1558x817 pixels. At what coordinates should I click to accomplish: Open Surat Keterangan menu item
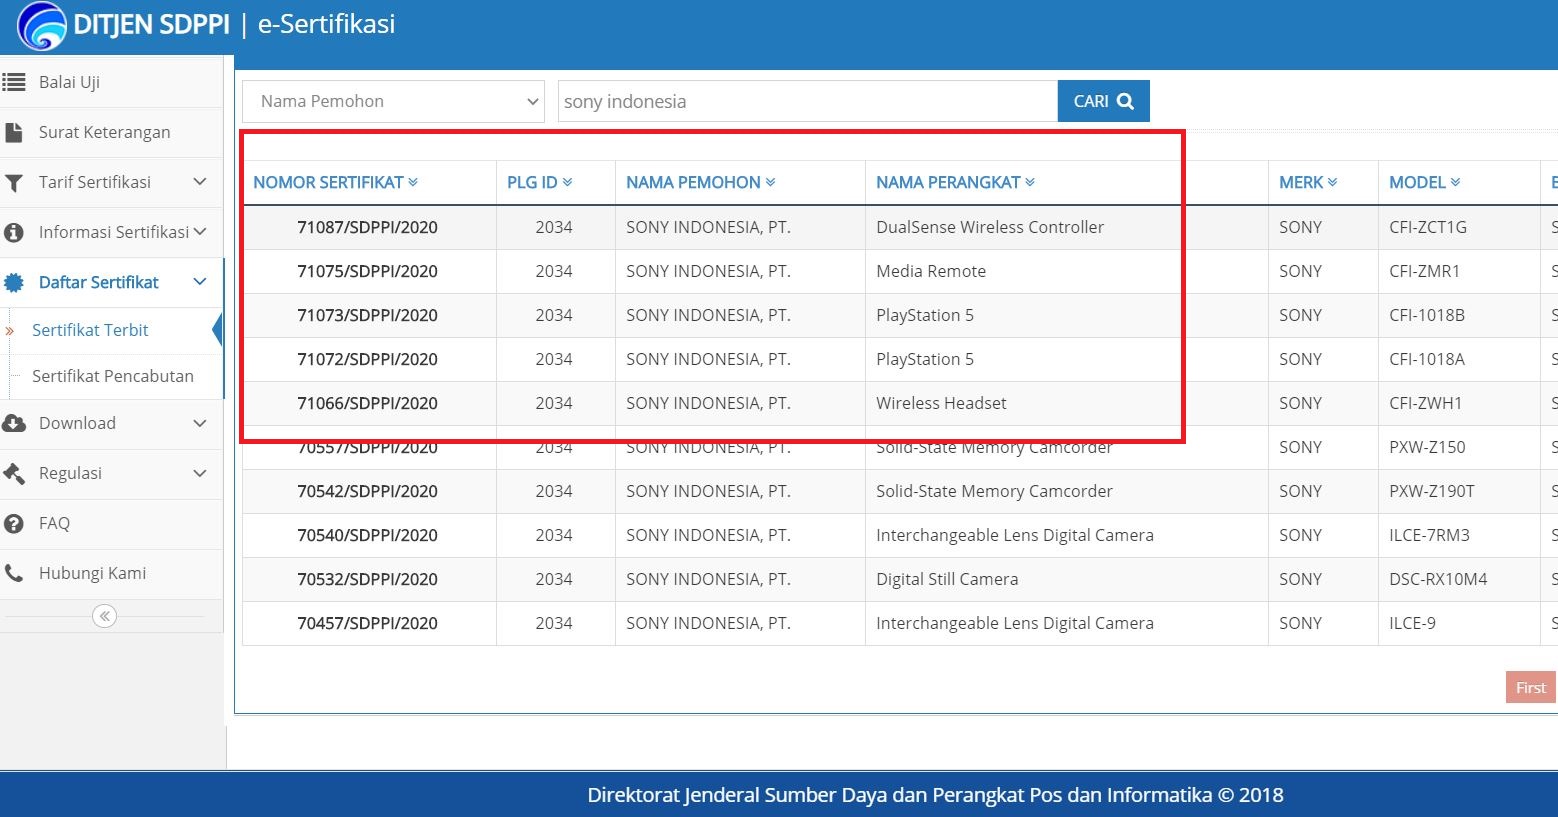[x=111, y=132]
